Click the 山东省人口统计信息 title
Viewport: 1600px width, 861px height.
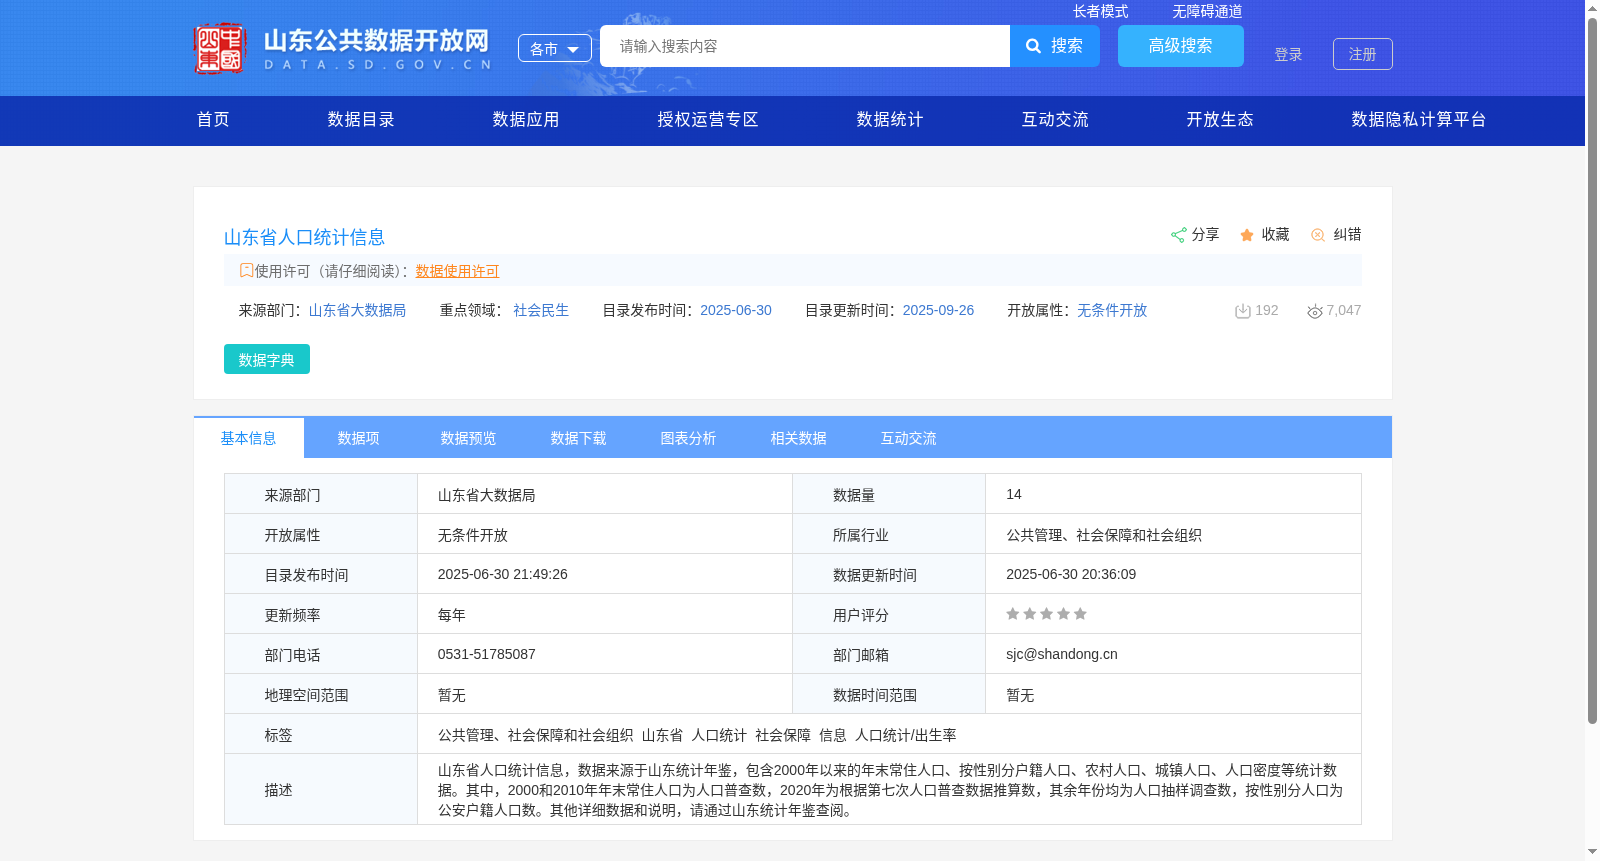304,237
